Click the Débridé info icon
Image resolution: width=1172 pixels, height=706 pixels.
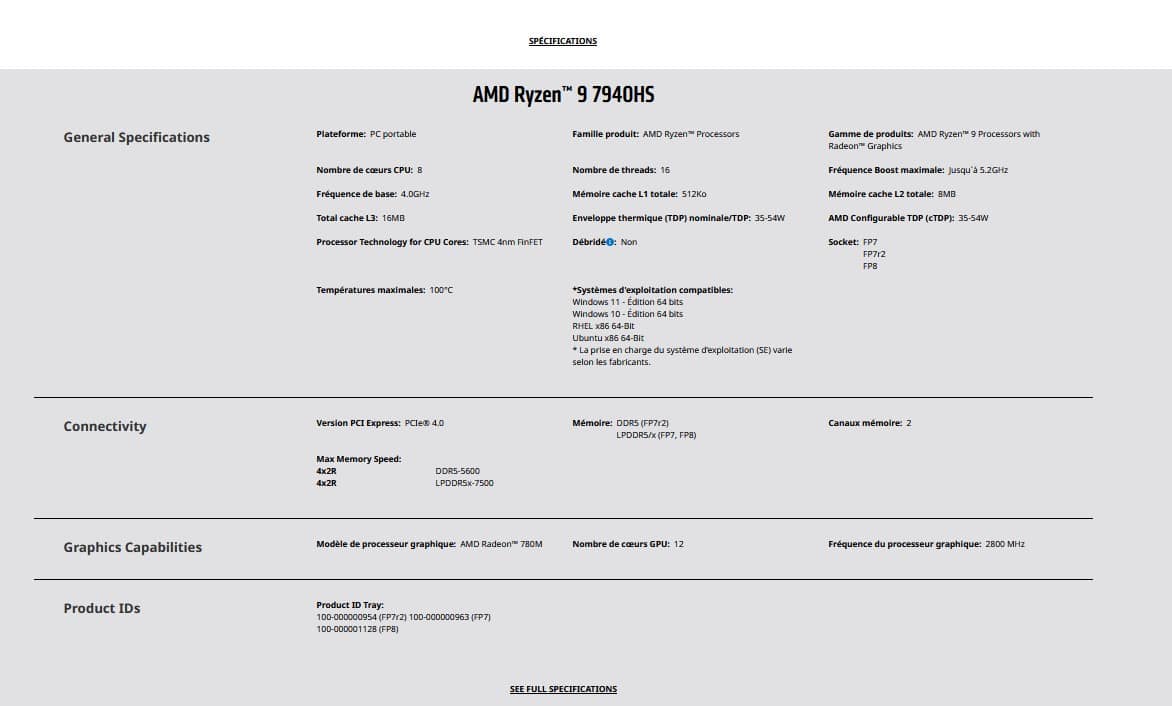610,242
